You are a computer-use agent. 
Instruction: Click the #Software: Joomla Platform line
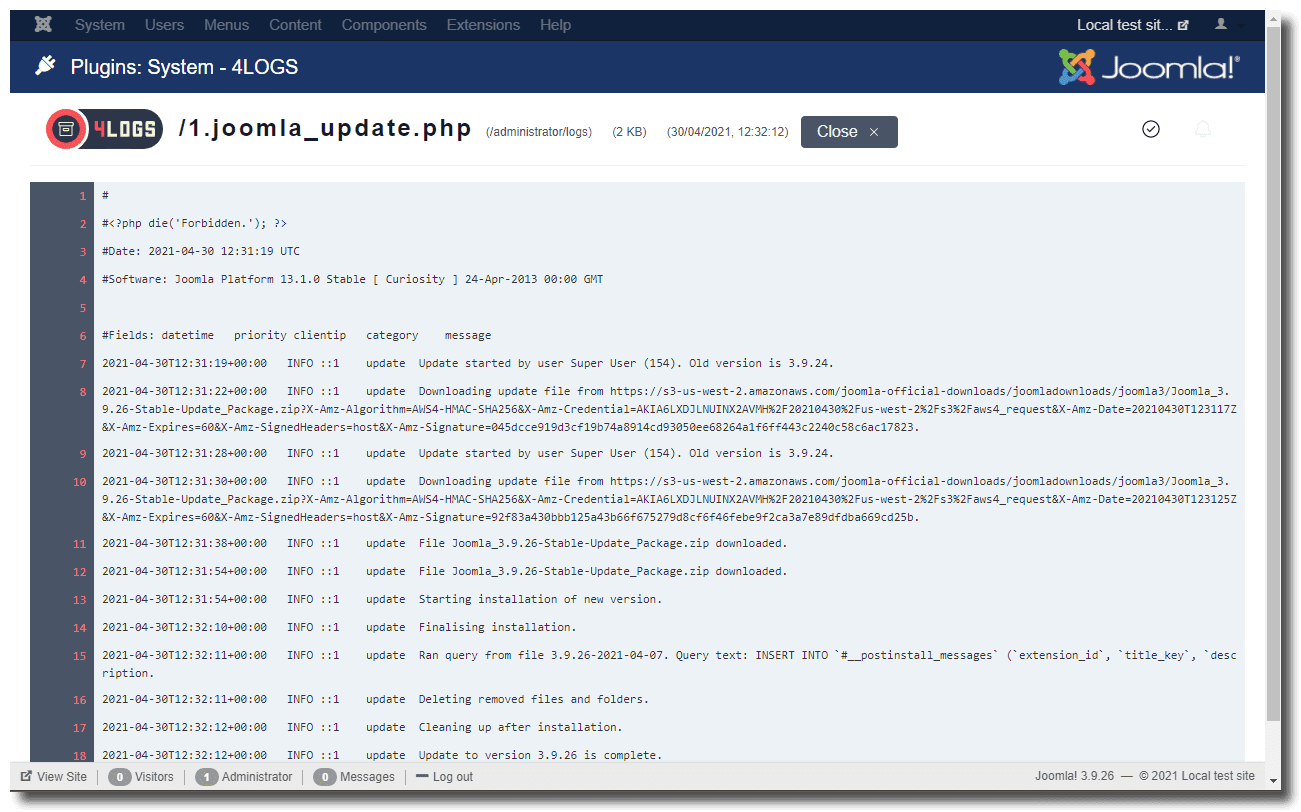click(x=352, y=279)
